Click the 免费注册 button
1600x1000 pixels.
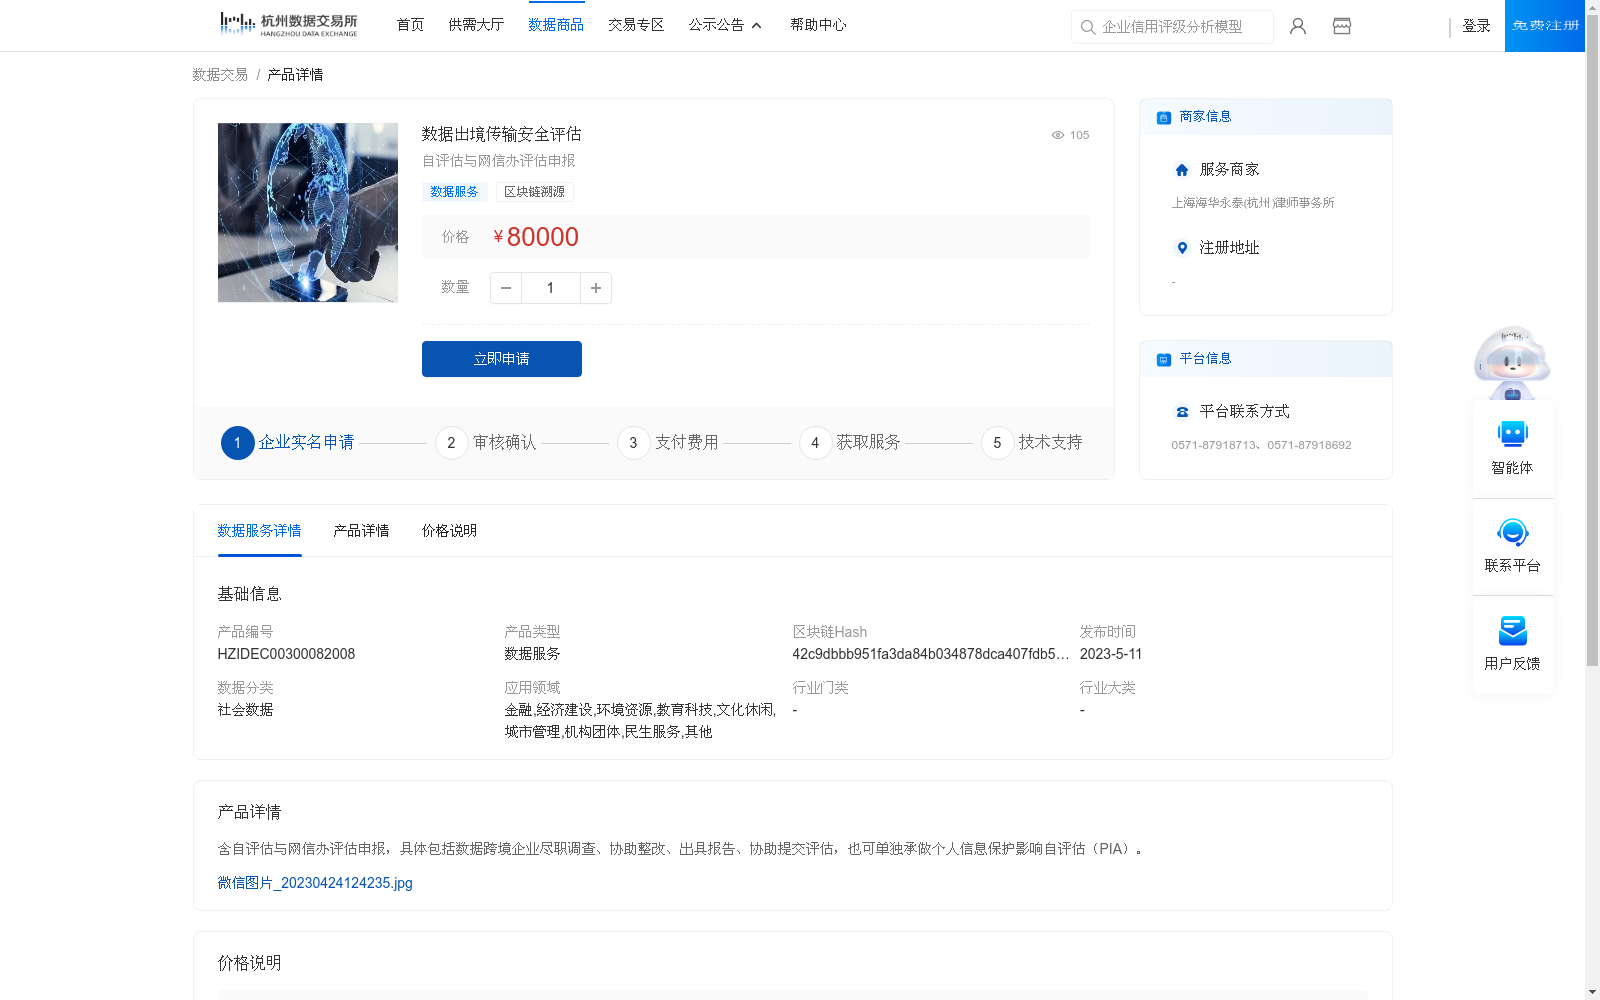coord(1545,26)
